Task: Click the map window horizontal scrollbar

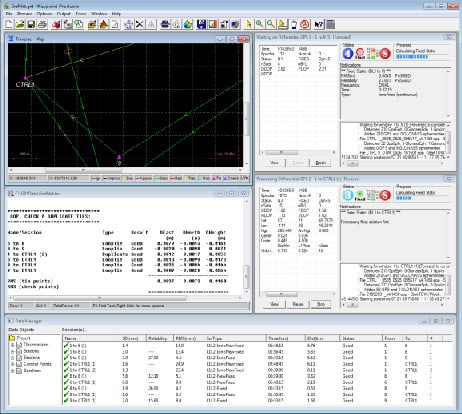Action: pyautogui.click(x=126, y=170)
